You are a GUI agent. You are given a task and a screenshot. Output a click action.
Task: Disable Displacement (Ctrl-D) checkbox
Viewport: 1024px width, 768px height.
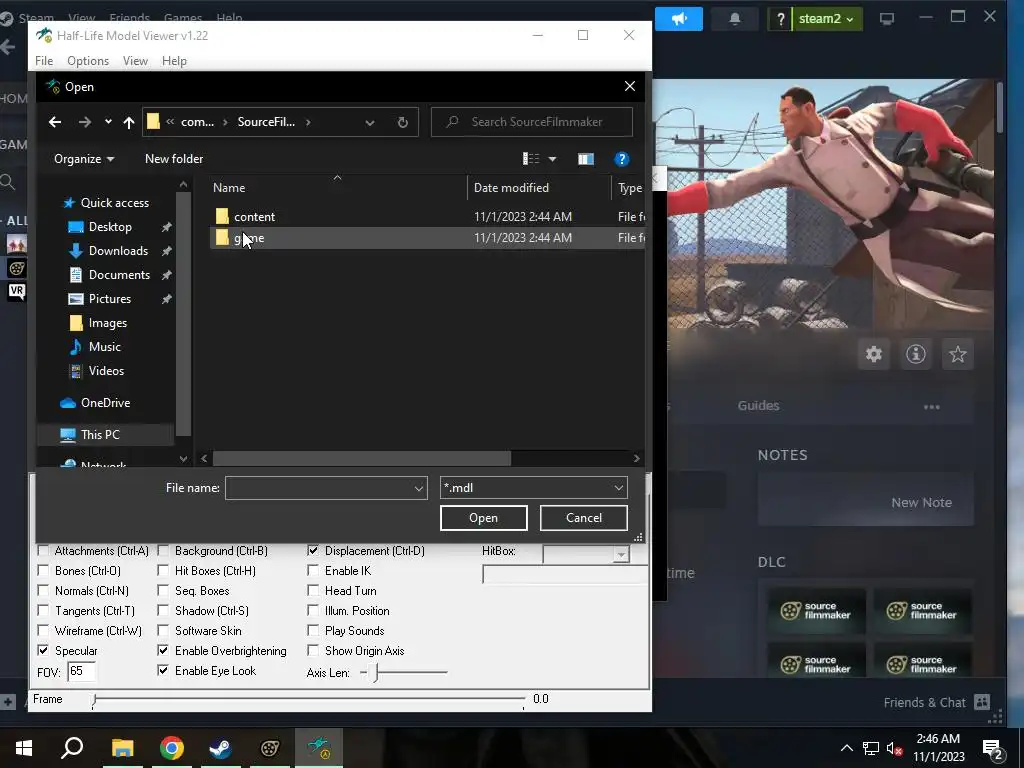(313, 551)
